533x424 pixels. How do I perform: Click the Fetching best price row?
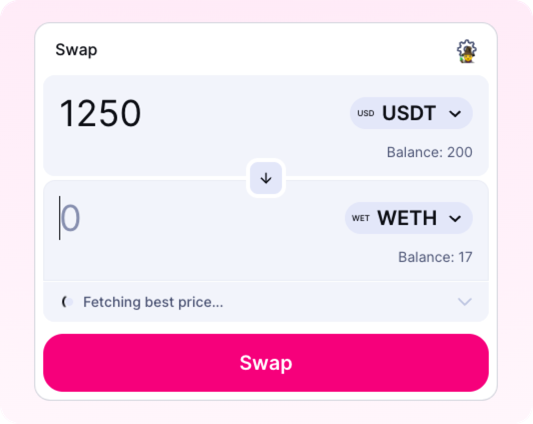click(x=266, y=302)
